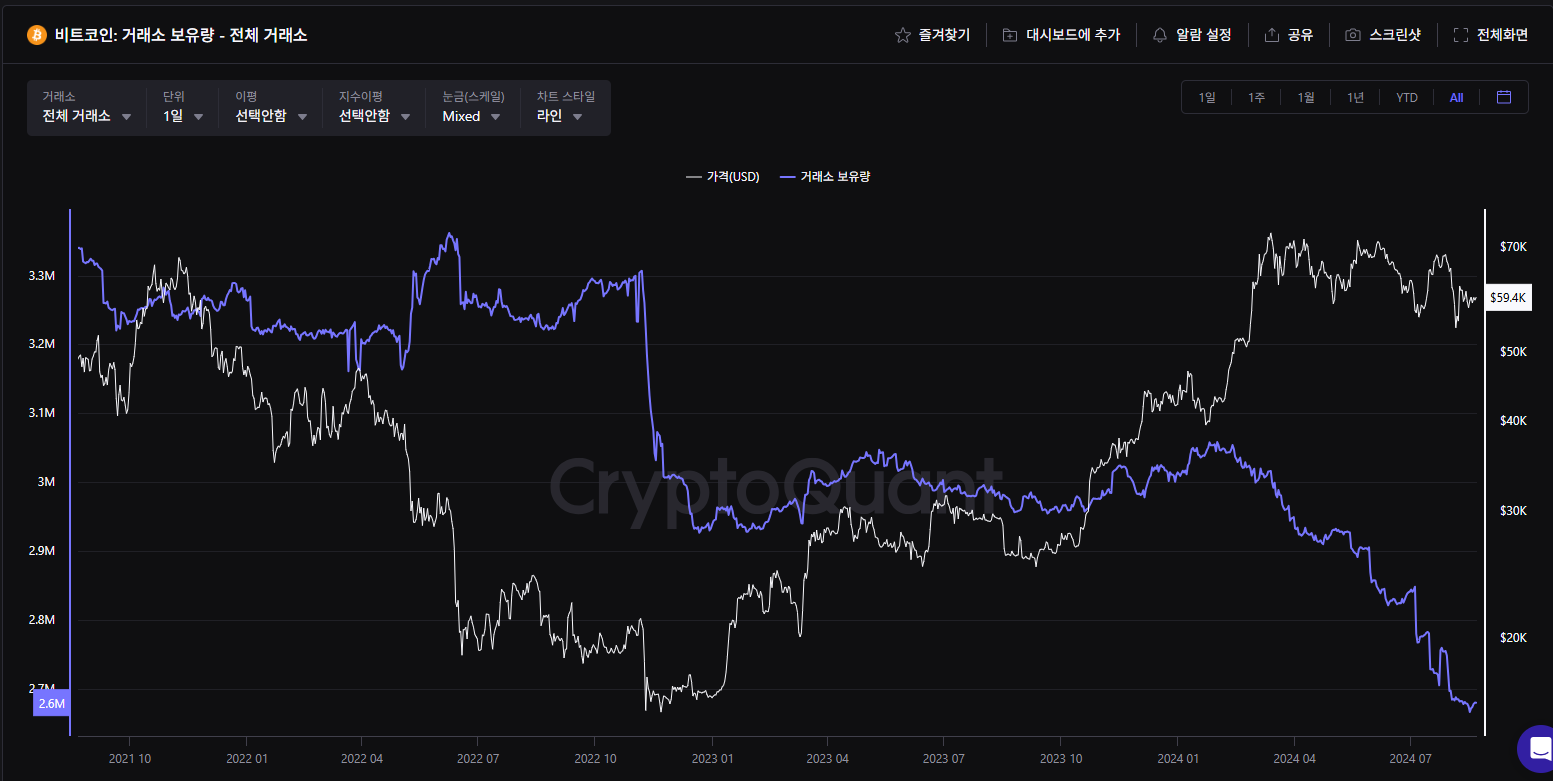Click the 2023 10 date axis label
This screenshot has width=1553, height=781.
1061,759
